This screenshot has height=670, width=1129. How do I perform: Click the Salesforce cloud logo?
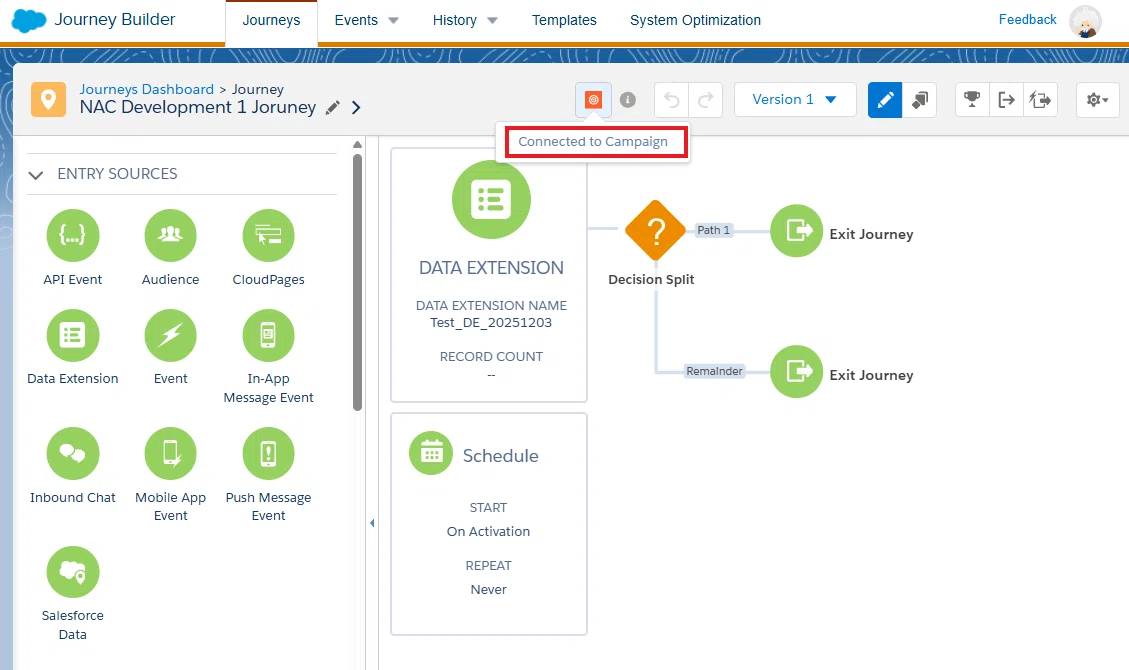coord(29,20)
